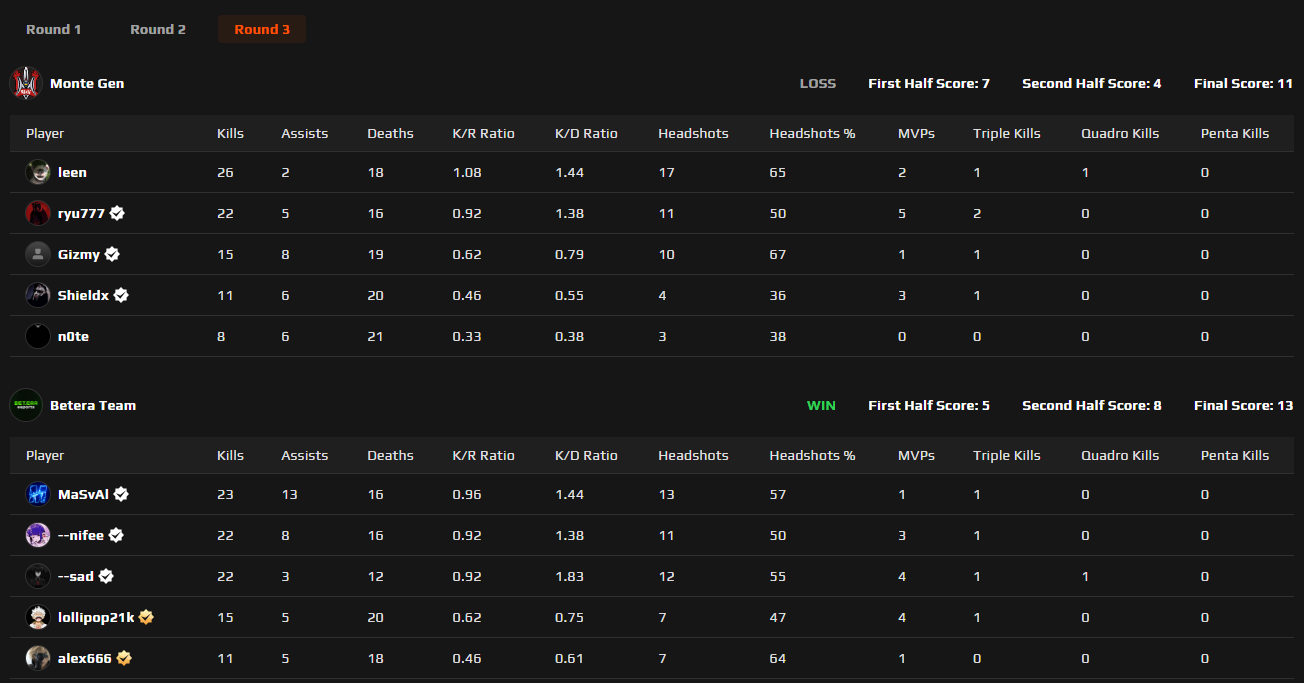Click the Betera Team logo
Image resolution: width=1304 pixels, height=683 pixels.
click(26, 405)
